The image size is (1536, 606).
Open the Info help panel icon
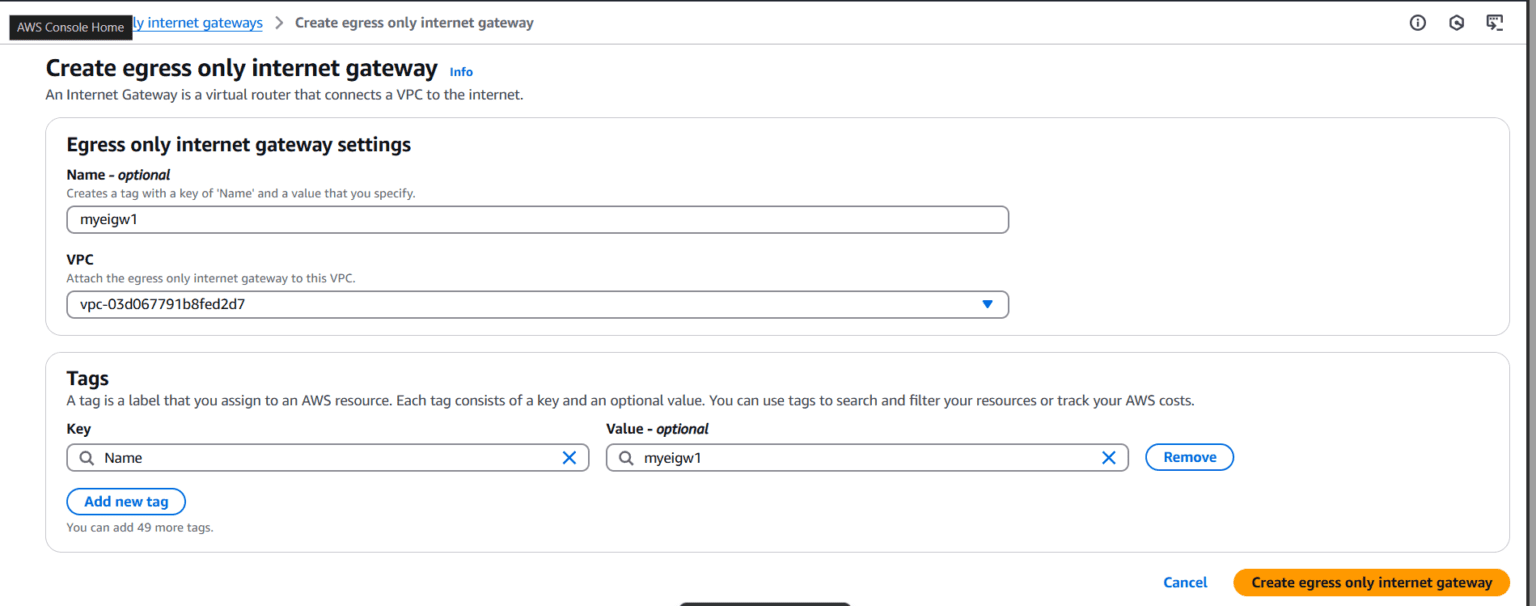pos(1417,22)
